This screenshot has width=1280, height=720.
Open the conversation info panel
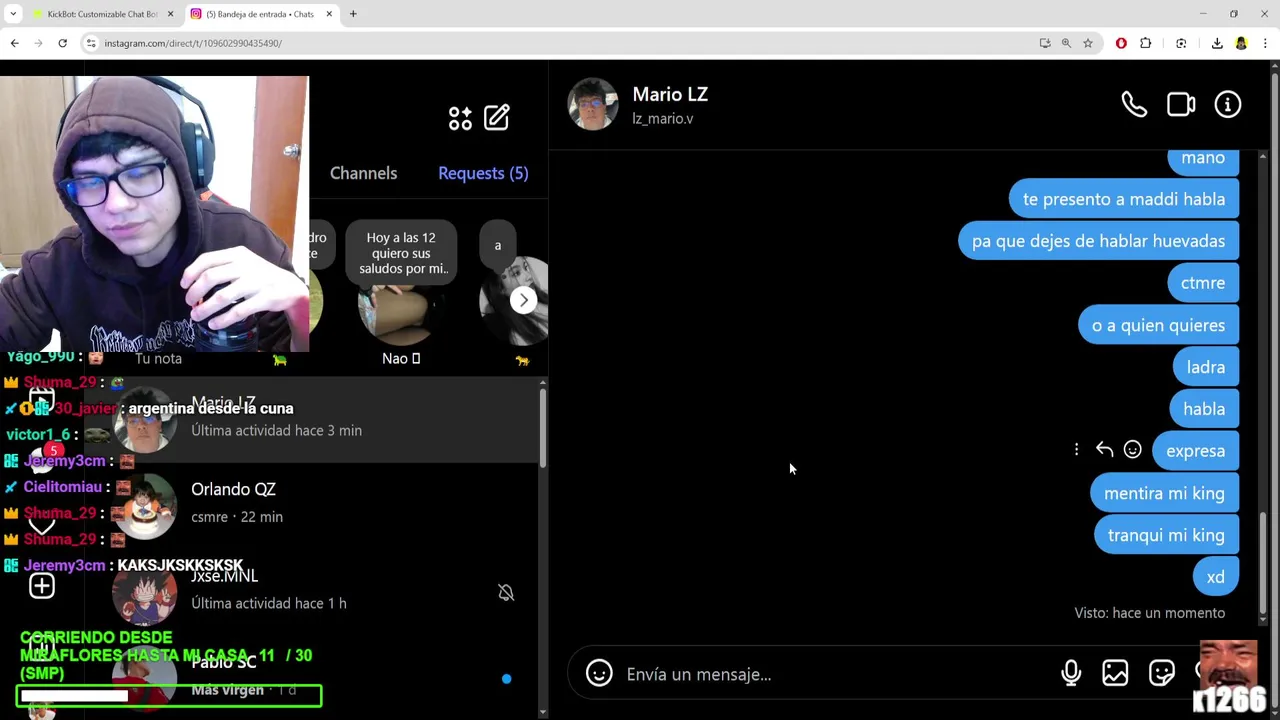point(1228,104)
